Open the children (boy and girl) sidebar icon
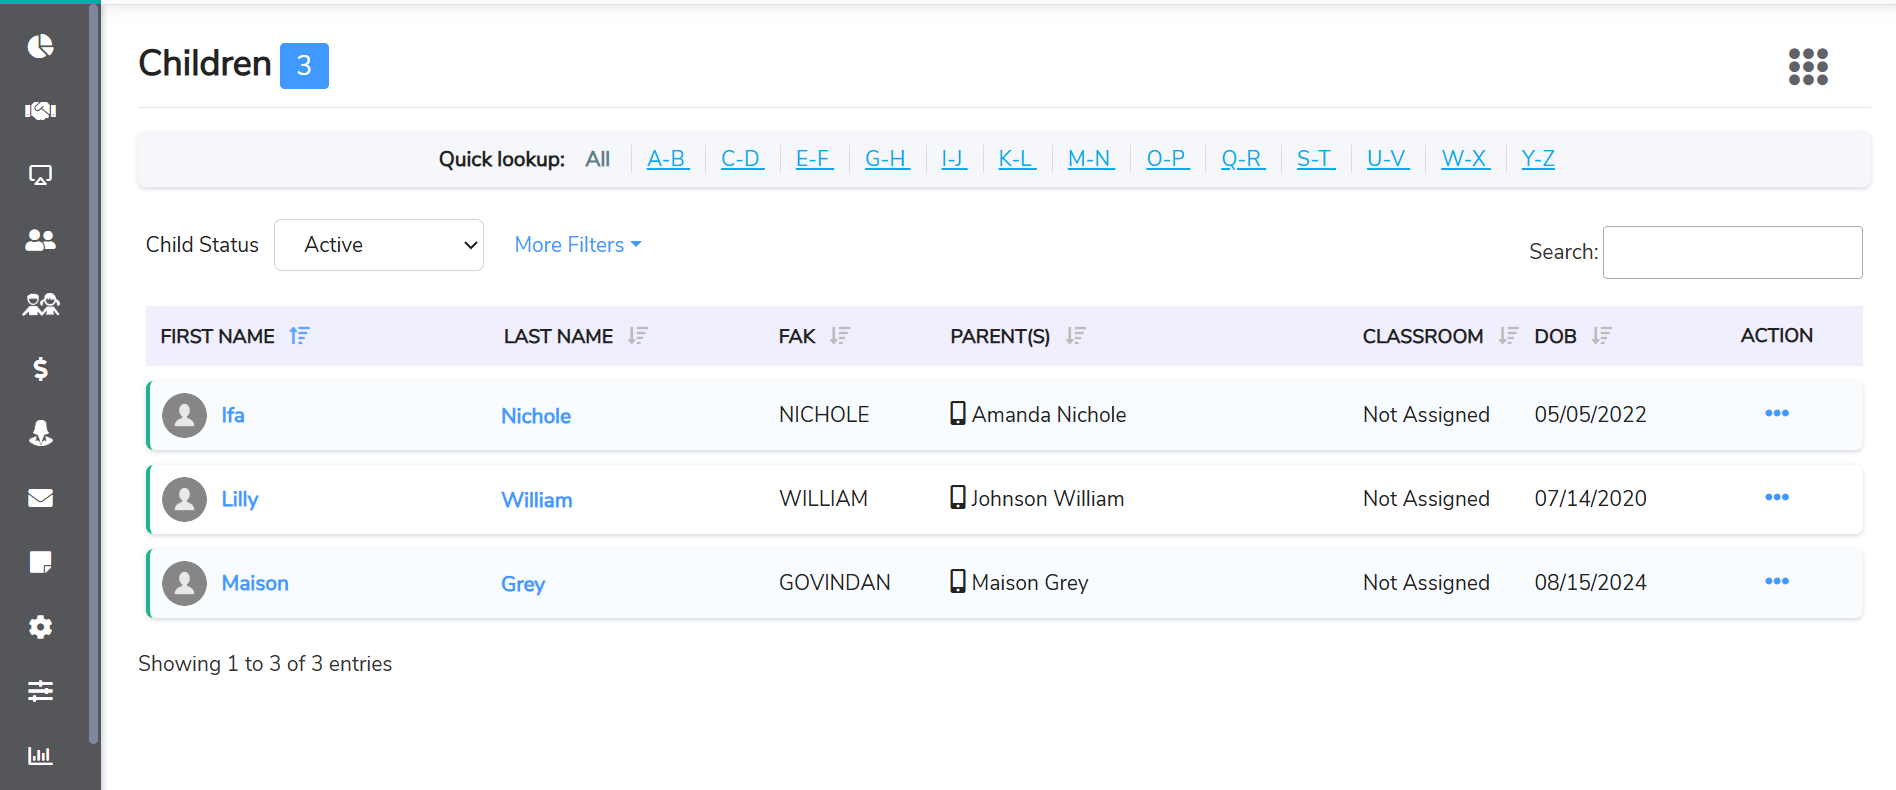 [40, 304]
